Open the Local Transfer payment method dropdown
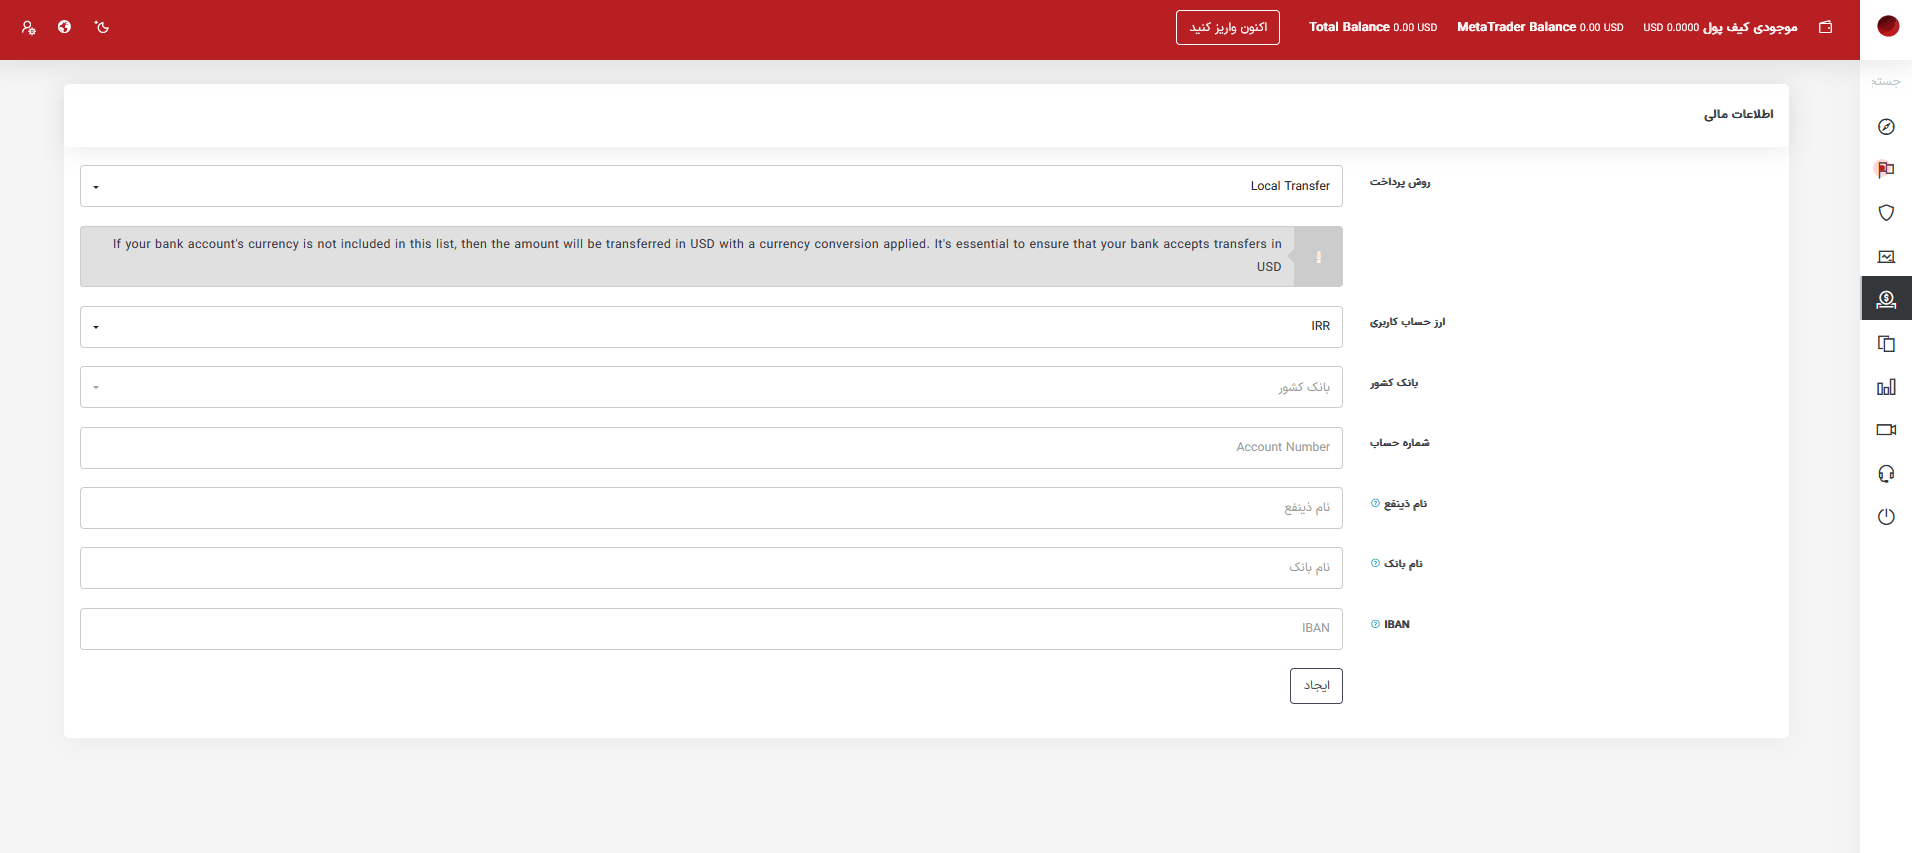This screenshot has width=1912, height=853. click(711, 186)
